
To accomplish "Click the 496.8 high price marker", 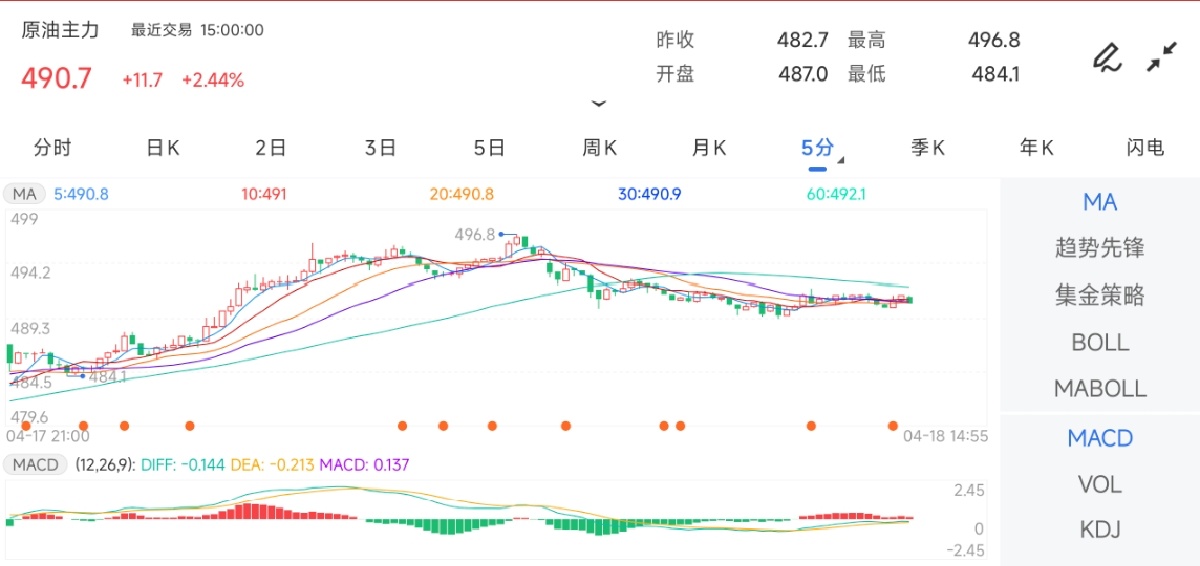I will click(476, 234).
